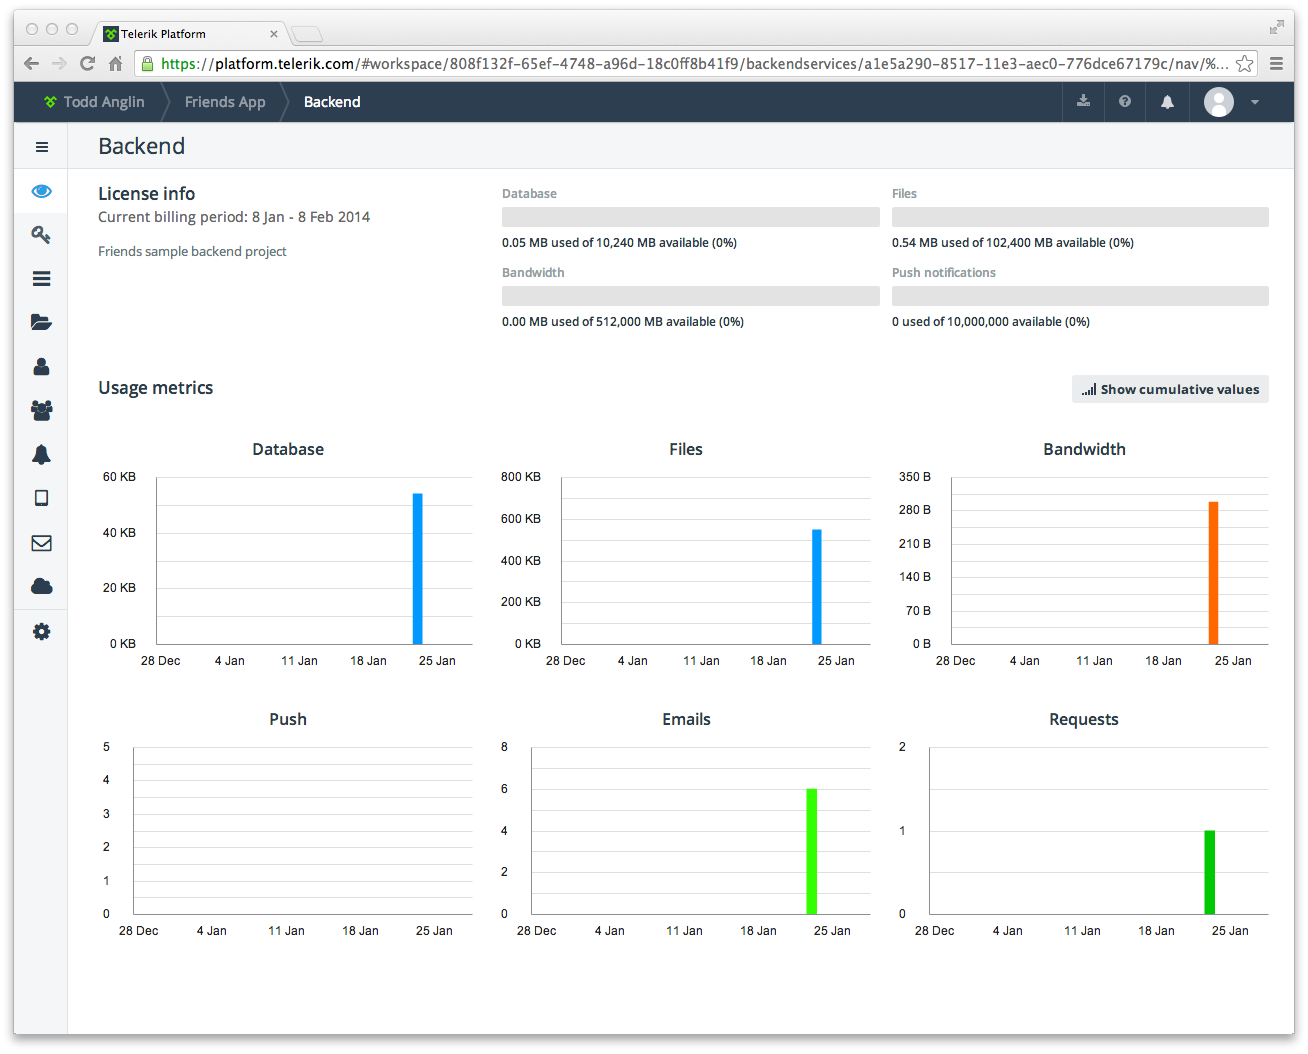1308x1054 pixels.
Task: Open the help question mark icon
Action: tap(1125, 101)
